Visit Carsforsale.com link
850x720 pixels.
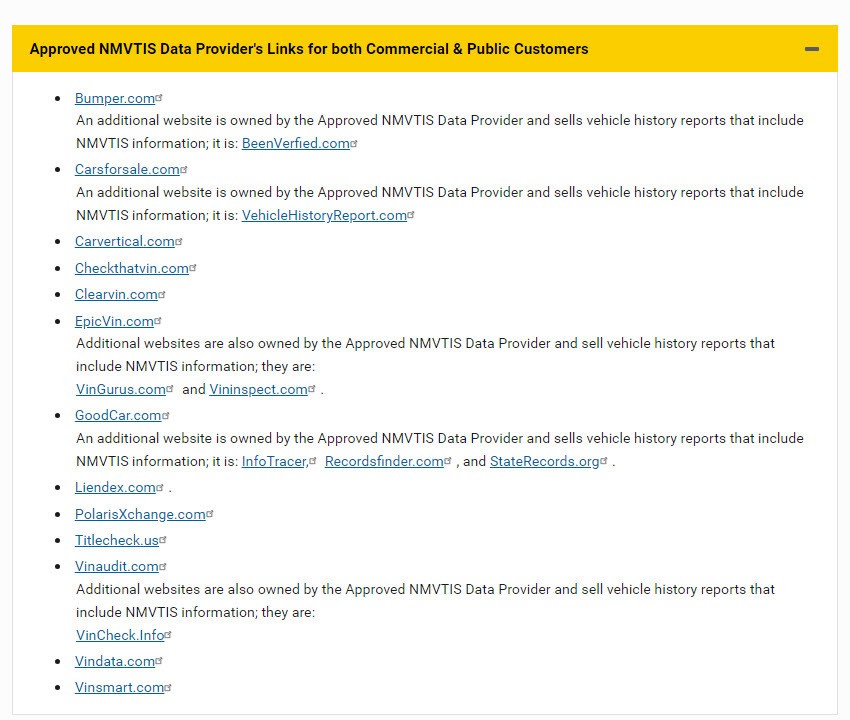(x=127, y=170)
